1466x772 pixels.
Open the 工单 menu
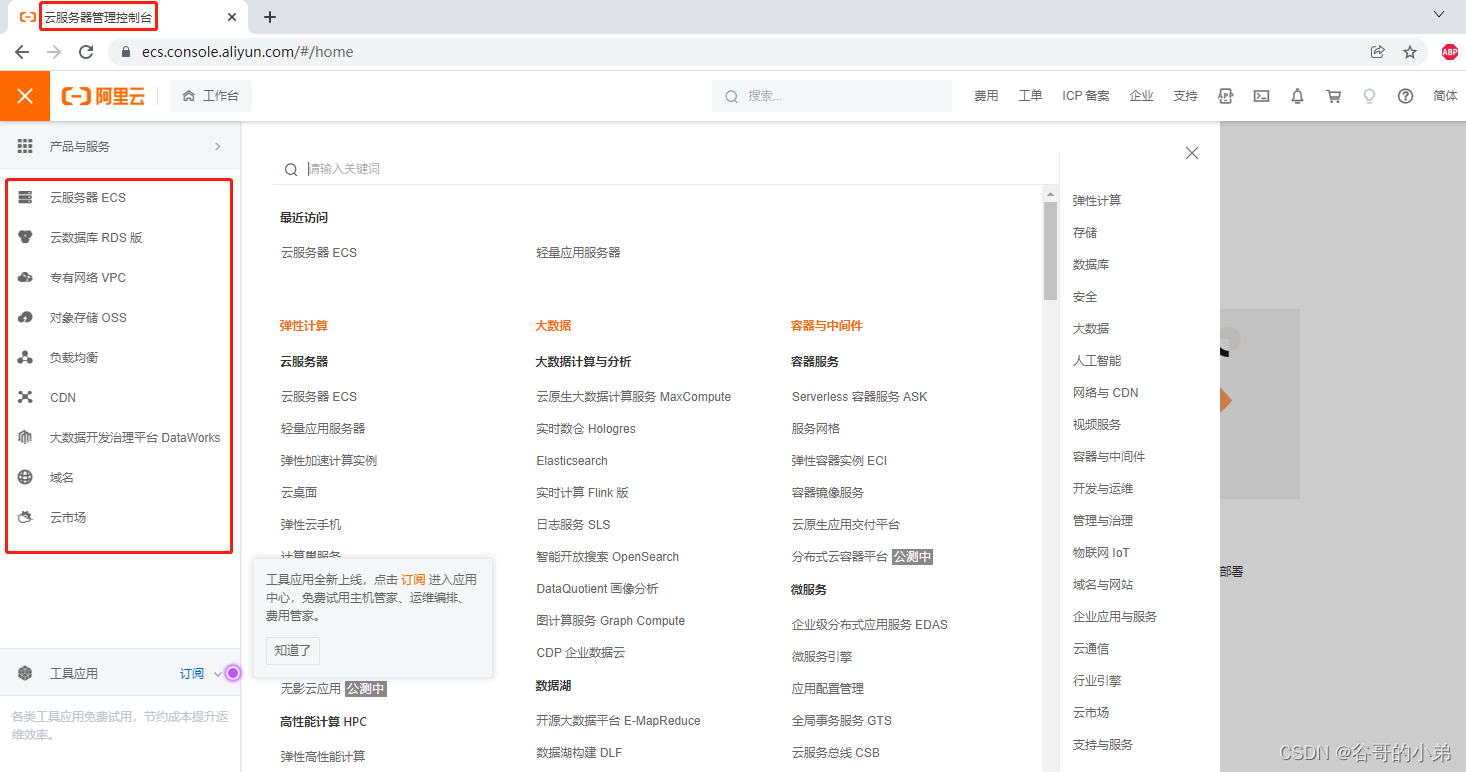(1030, 96)
